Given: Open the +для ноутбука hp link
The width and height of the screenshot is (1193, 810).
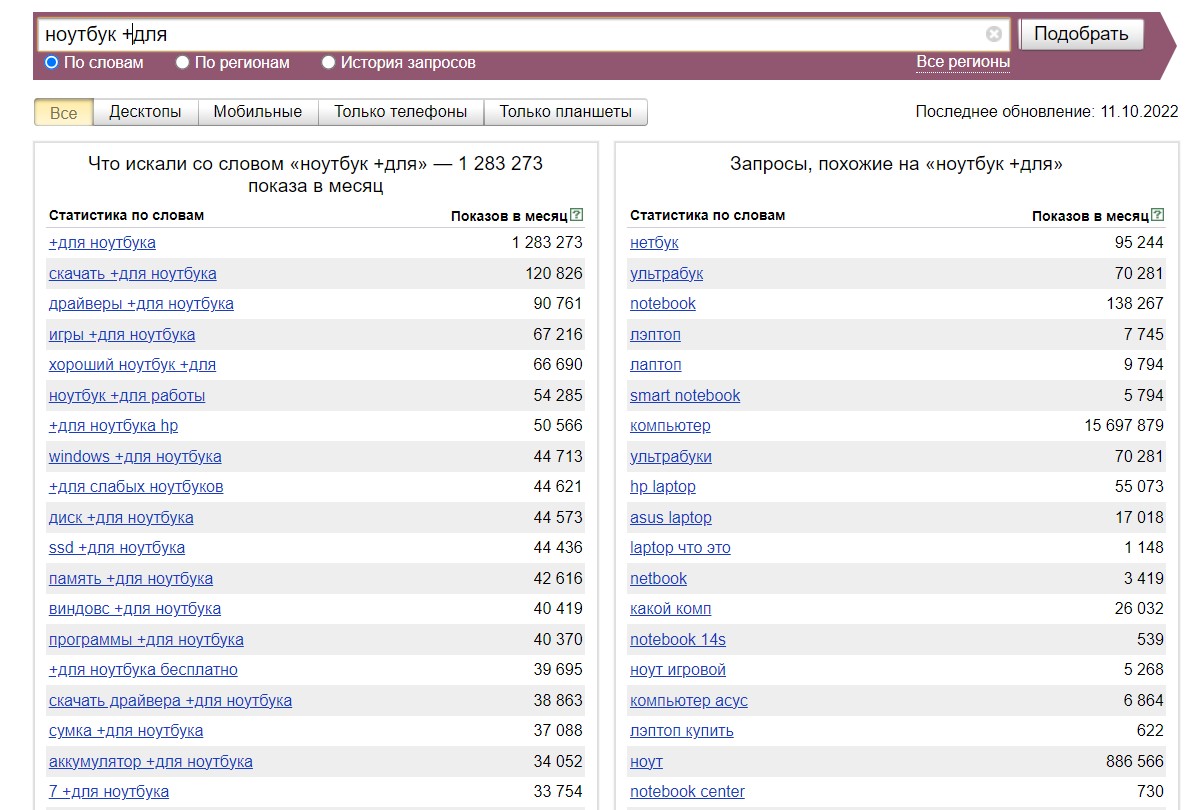Looking at the screenshot, I should (113, 426).
